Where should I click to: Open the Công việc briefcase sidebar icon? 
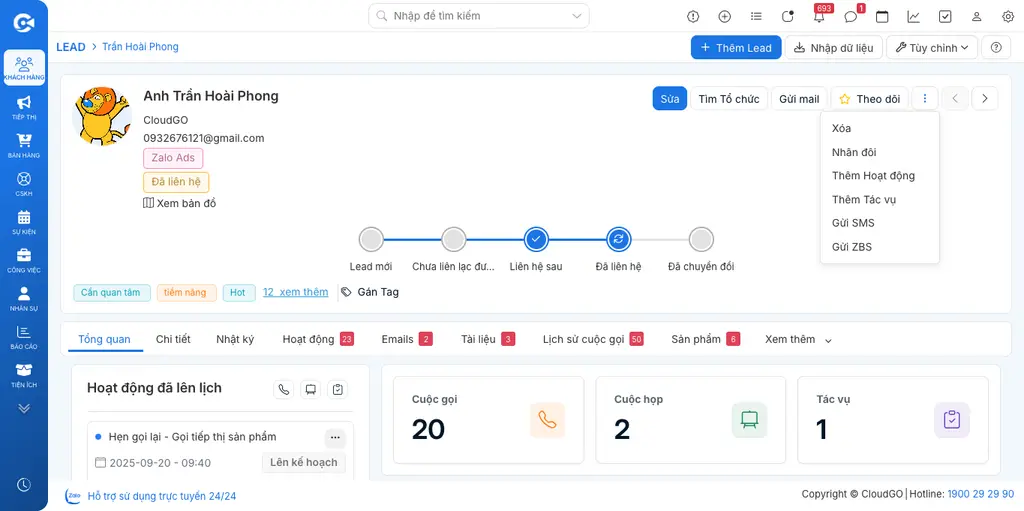[24, 260]
